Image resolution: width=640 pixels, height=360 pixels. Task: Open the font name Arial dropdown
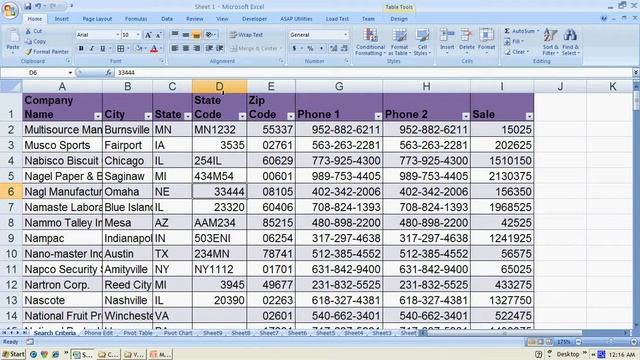point(118,35)
